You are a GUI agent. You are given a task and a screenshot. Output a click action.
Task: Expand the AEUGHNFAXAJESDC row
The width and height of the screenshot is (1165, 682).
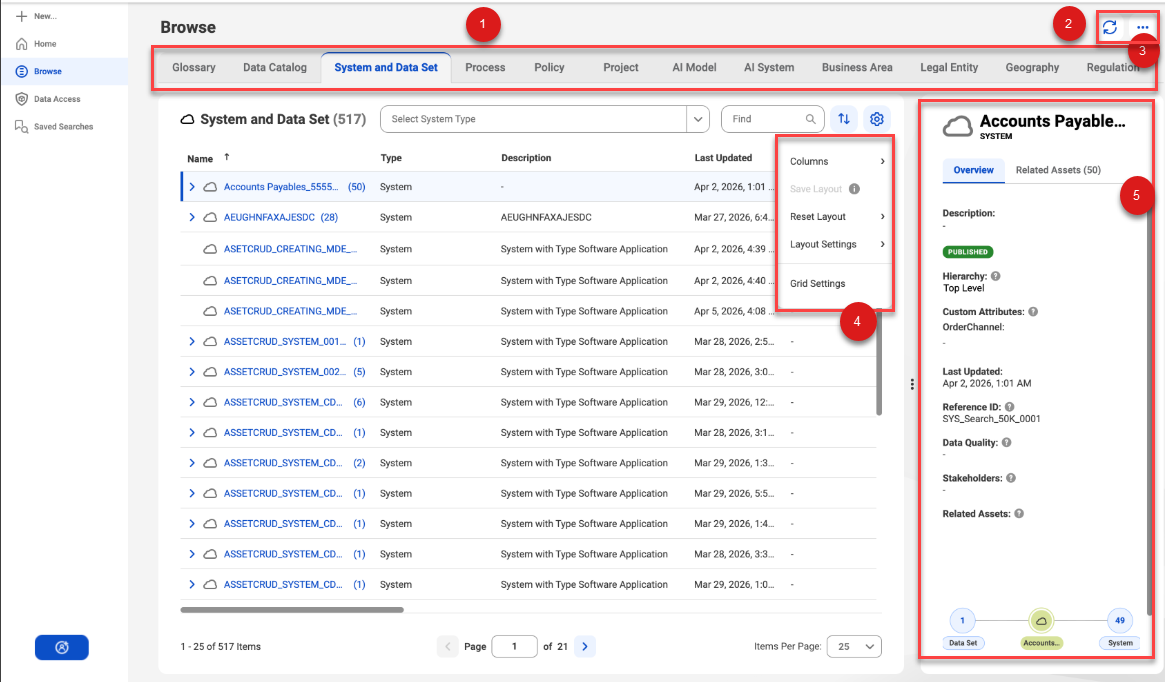[192, 217]
